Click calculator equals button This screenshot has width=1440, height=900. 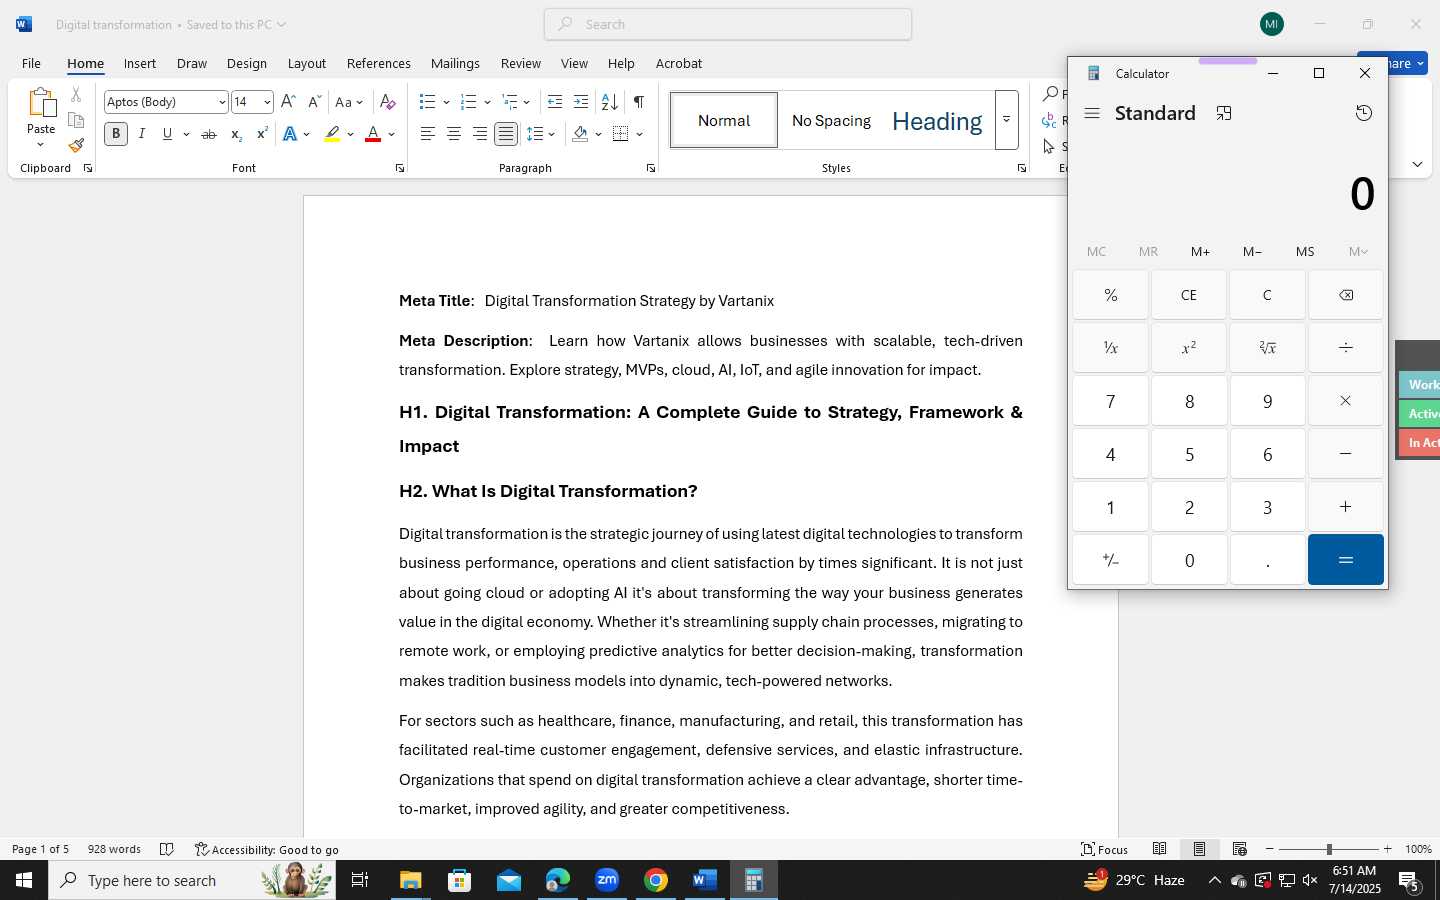click(1346, 560)
